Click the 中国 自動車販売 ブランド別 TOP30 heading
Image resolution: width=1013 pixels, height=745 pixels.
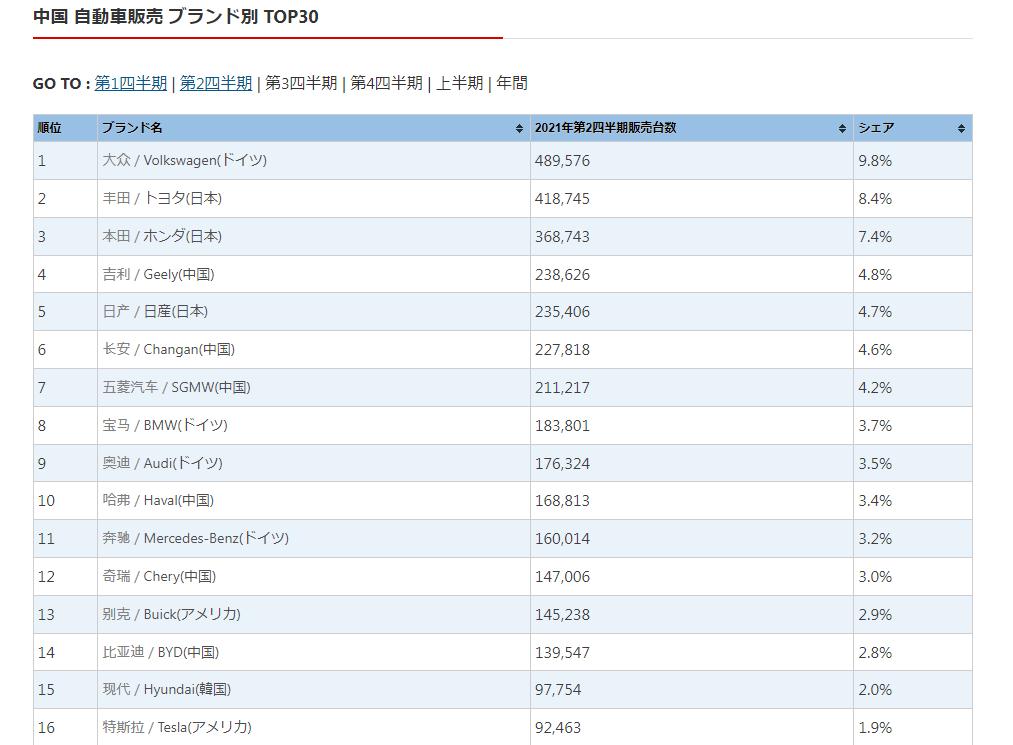(x=176, y=17)
